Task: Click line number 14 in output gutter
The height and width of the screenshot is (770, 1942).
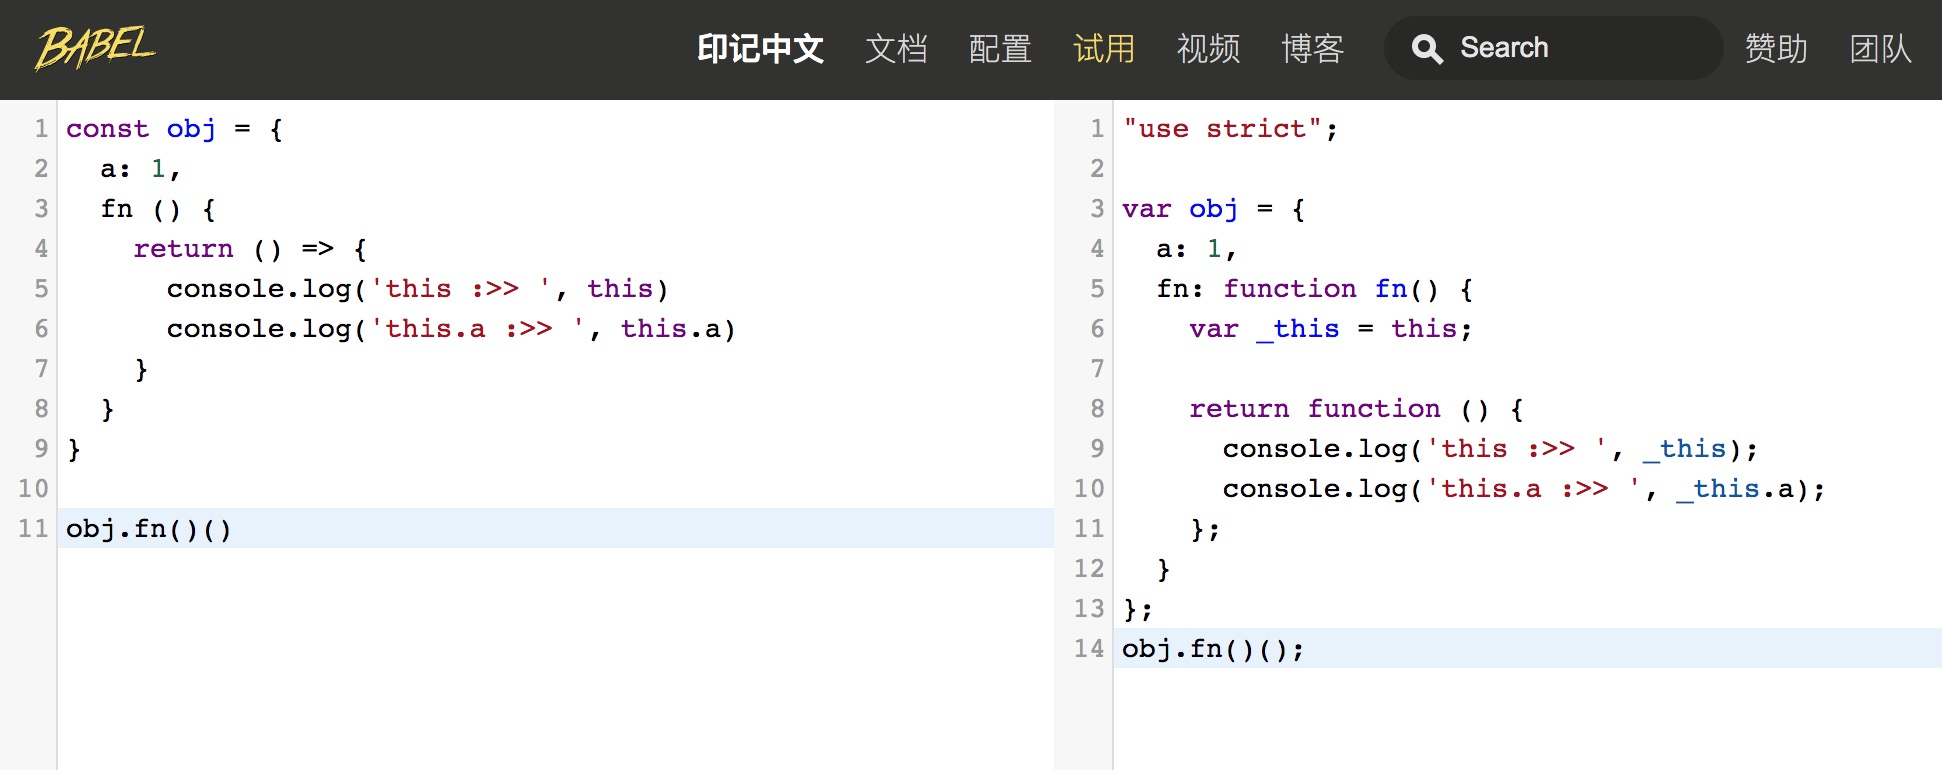Action: (x=1089, y=649)
